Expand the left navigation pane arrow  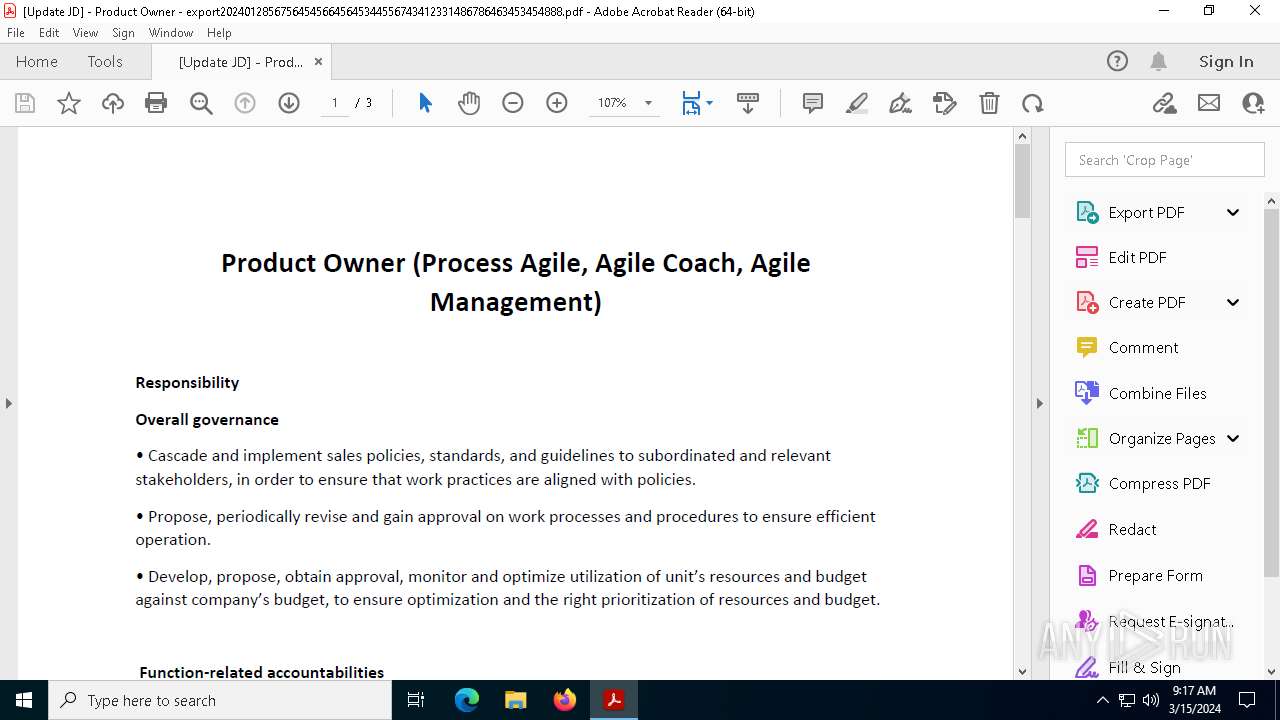(x=8, y=403)
